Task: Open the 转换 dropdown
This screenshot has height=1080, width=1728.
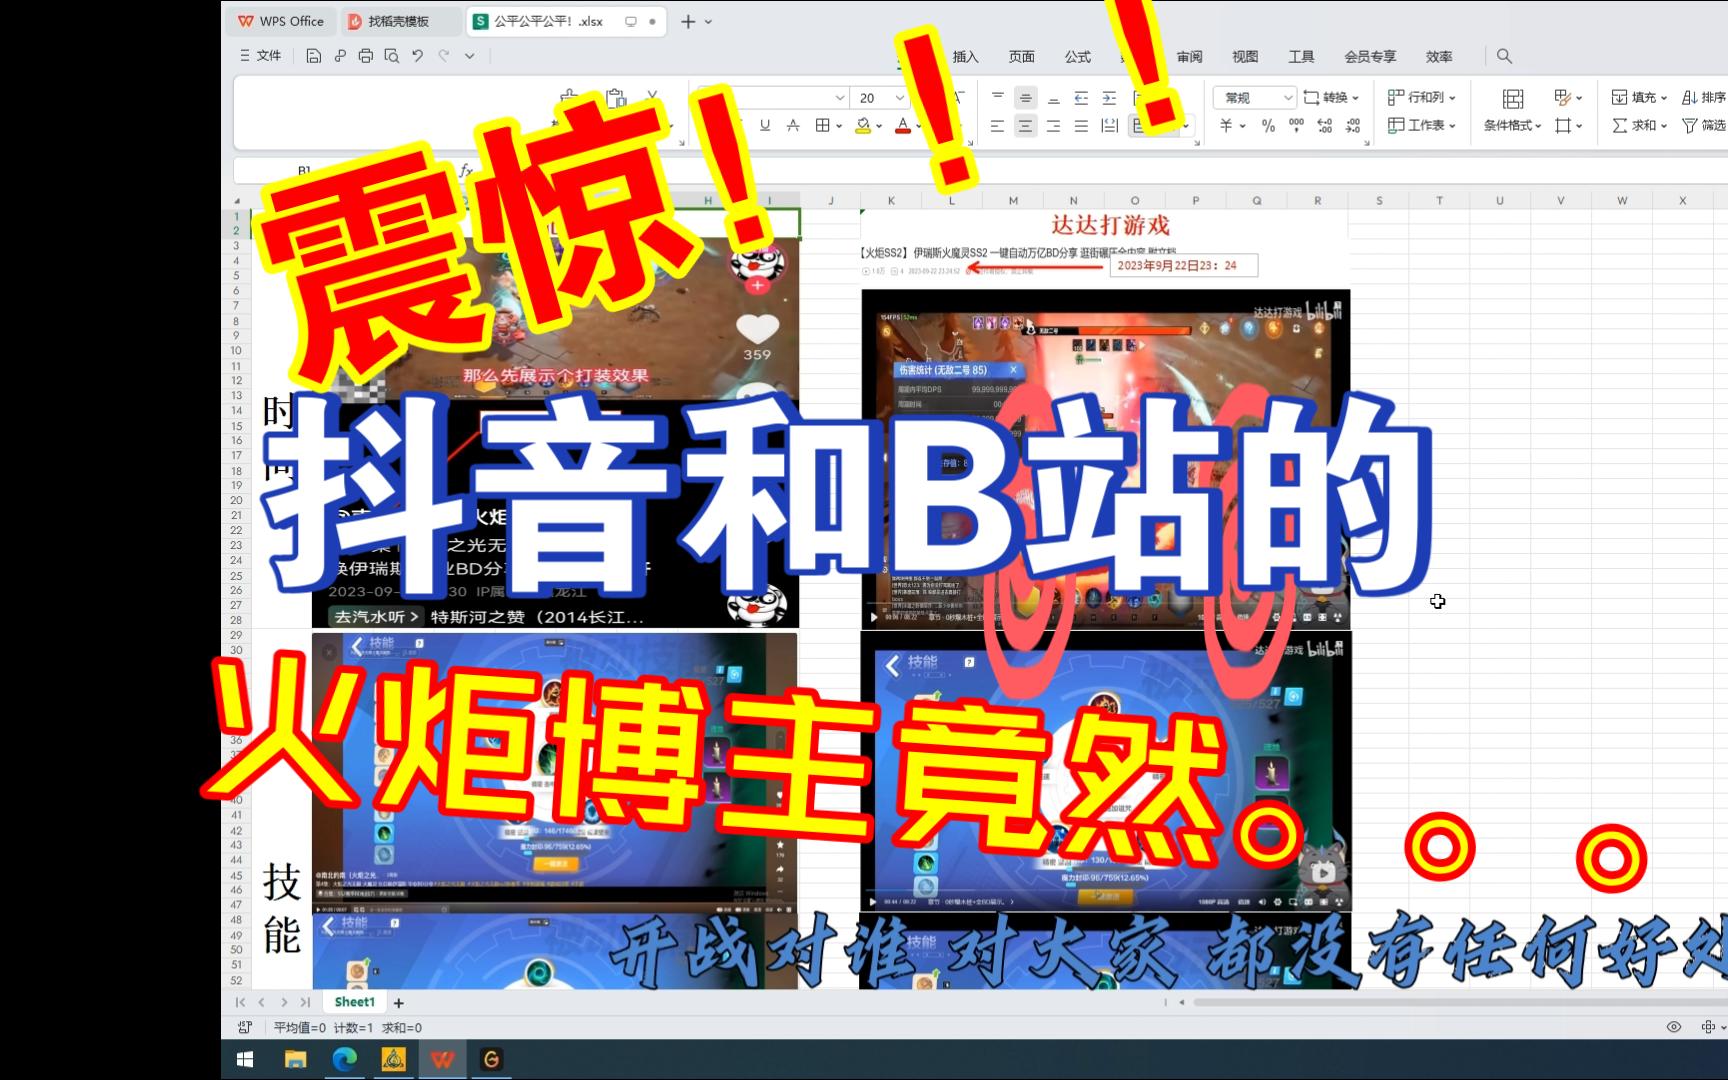Action: point(1331,98)
